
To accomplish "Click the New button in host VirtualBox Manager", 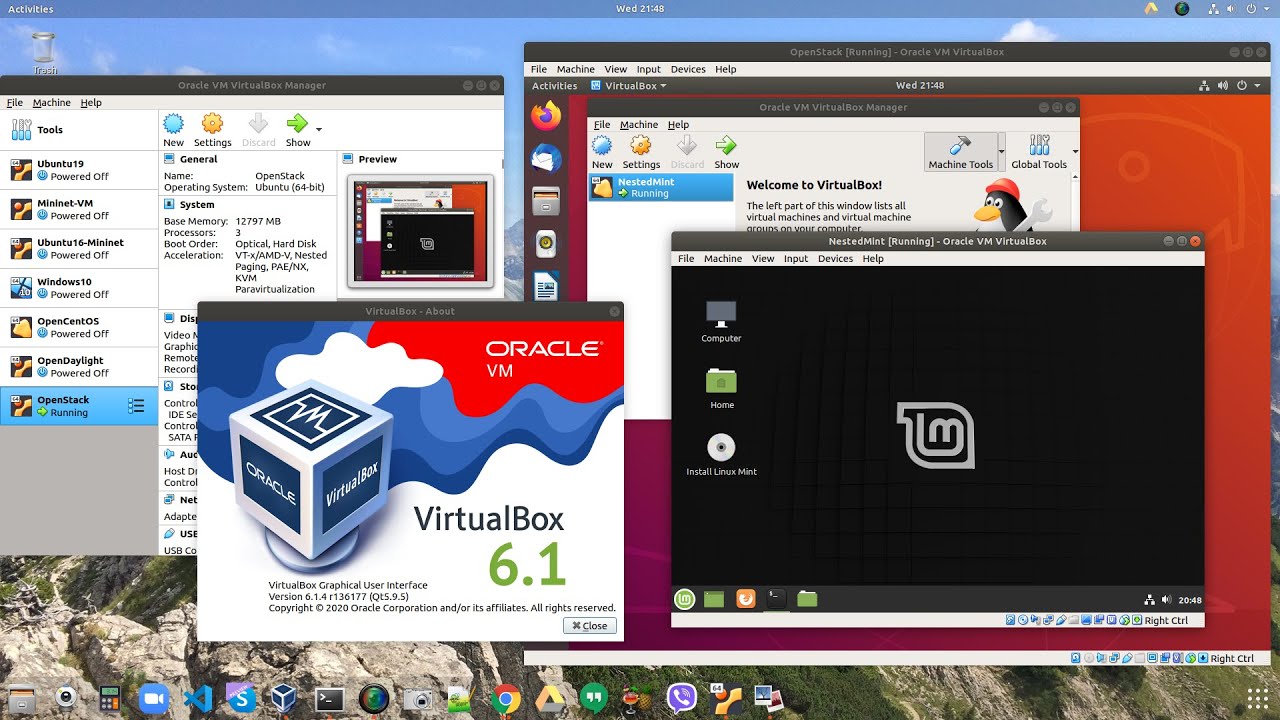I will tap(174, 130).
